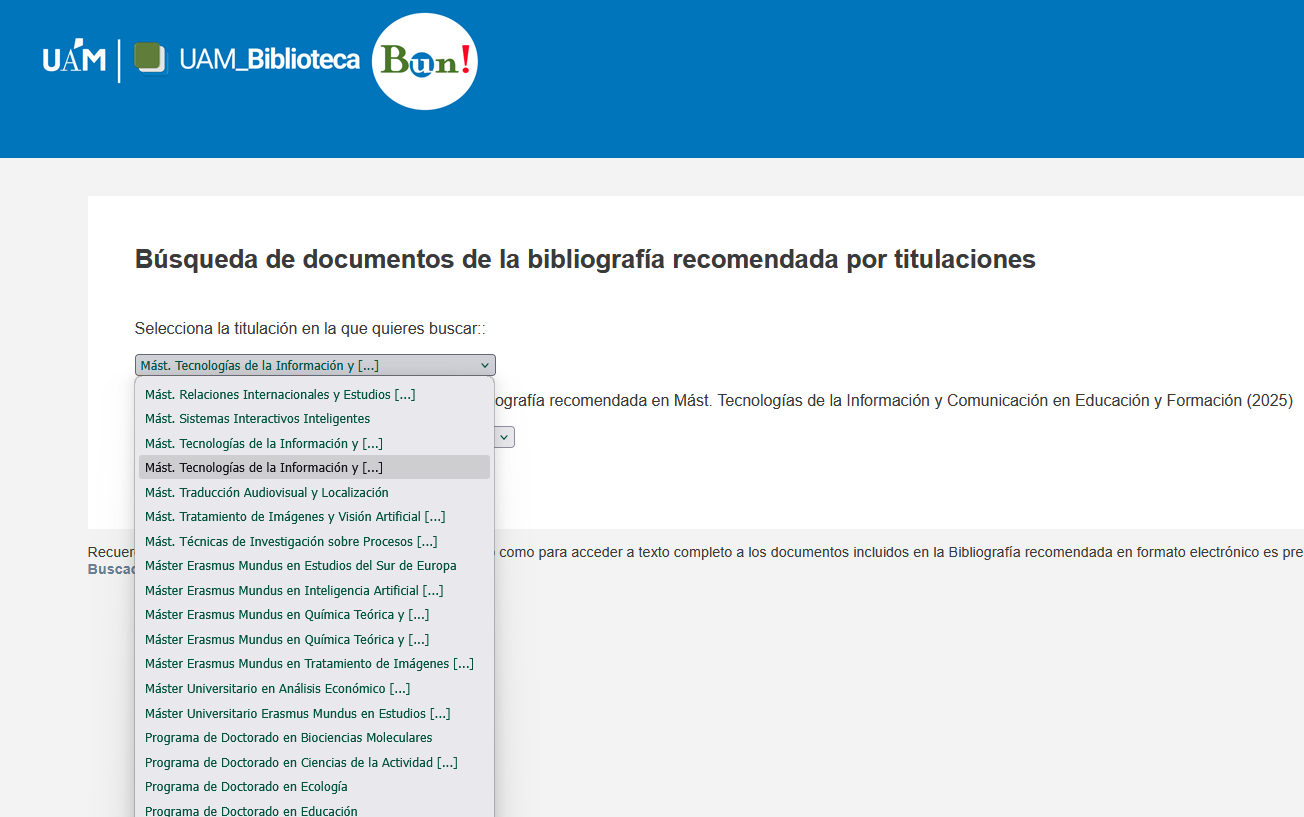Image resolution: width=1304 pixels, height=817 pixels.
Task: Click the circular Bun! logo
Action: coord(425,61)
